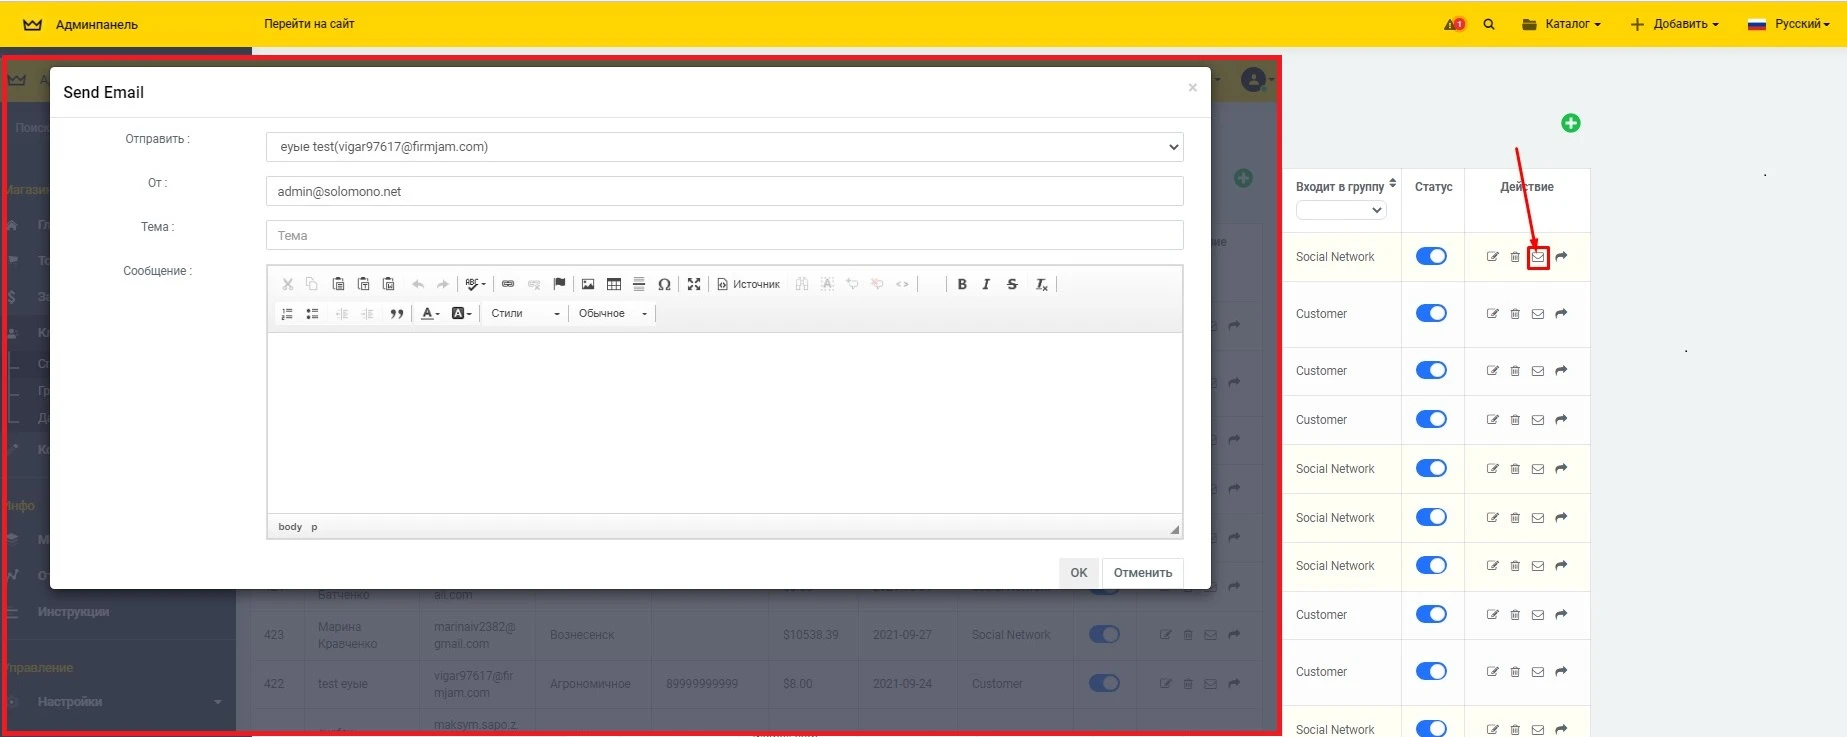The height and width of the screenshot is (737, 1847).
Task: Insert special character with the Omega icon
Action: pos(664,284)
